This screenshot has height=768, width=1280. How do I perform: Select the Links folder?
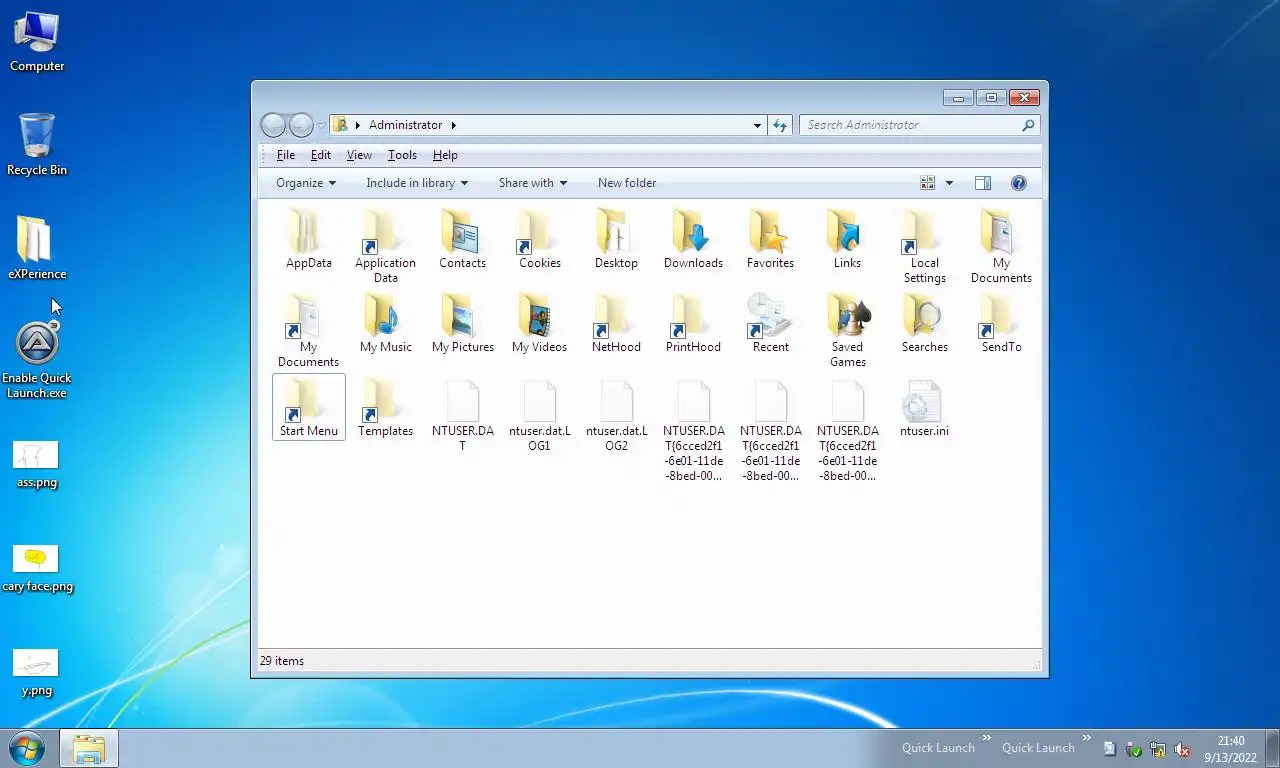coord(847,238)
